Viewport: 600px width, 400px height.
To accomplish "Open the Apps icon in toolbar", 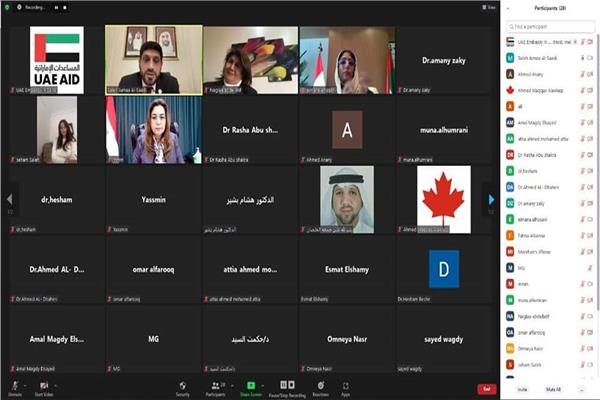I will click(346, 386).
